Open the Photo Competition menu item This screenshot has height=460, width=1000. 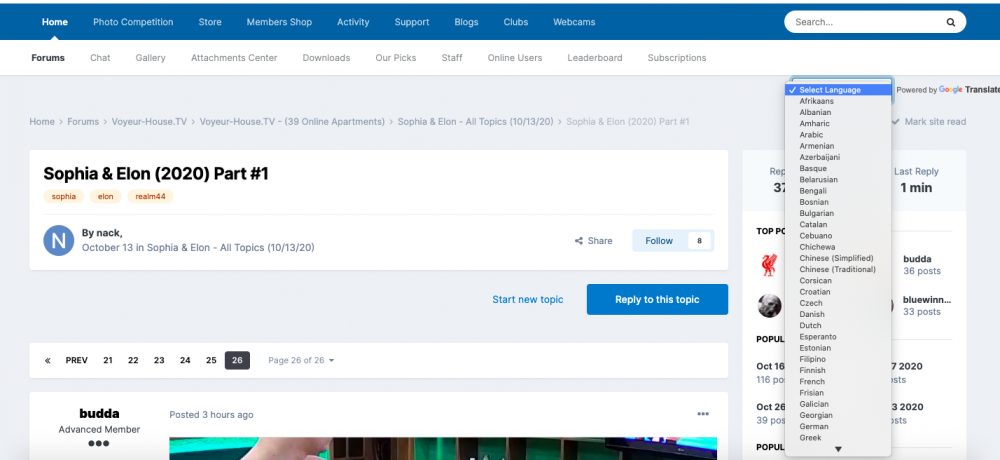click(133, 22)
